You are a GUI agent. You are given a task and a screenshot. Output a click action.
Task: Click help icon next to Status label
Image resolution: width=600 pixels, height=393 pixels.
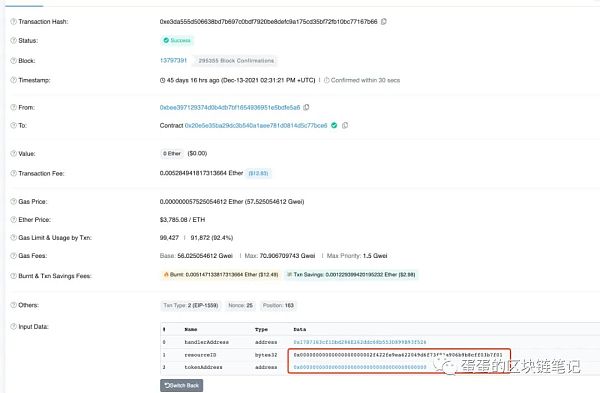pos(13,40)
